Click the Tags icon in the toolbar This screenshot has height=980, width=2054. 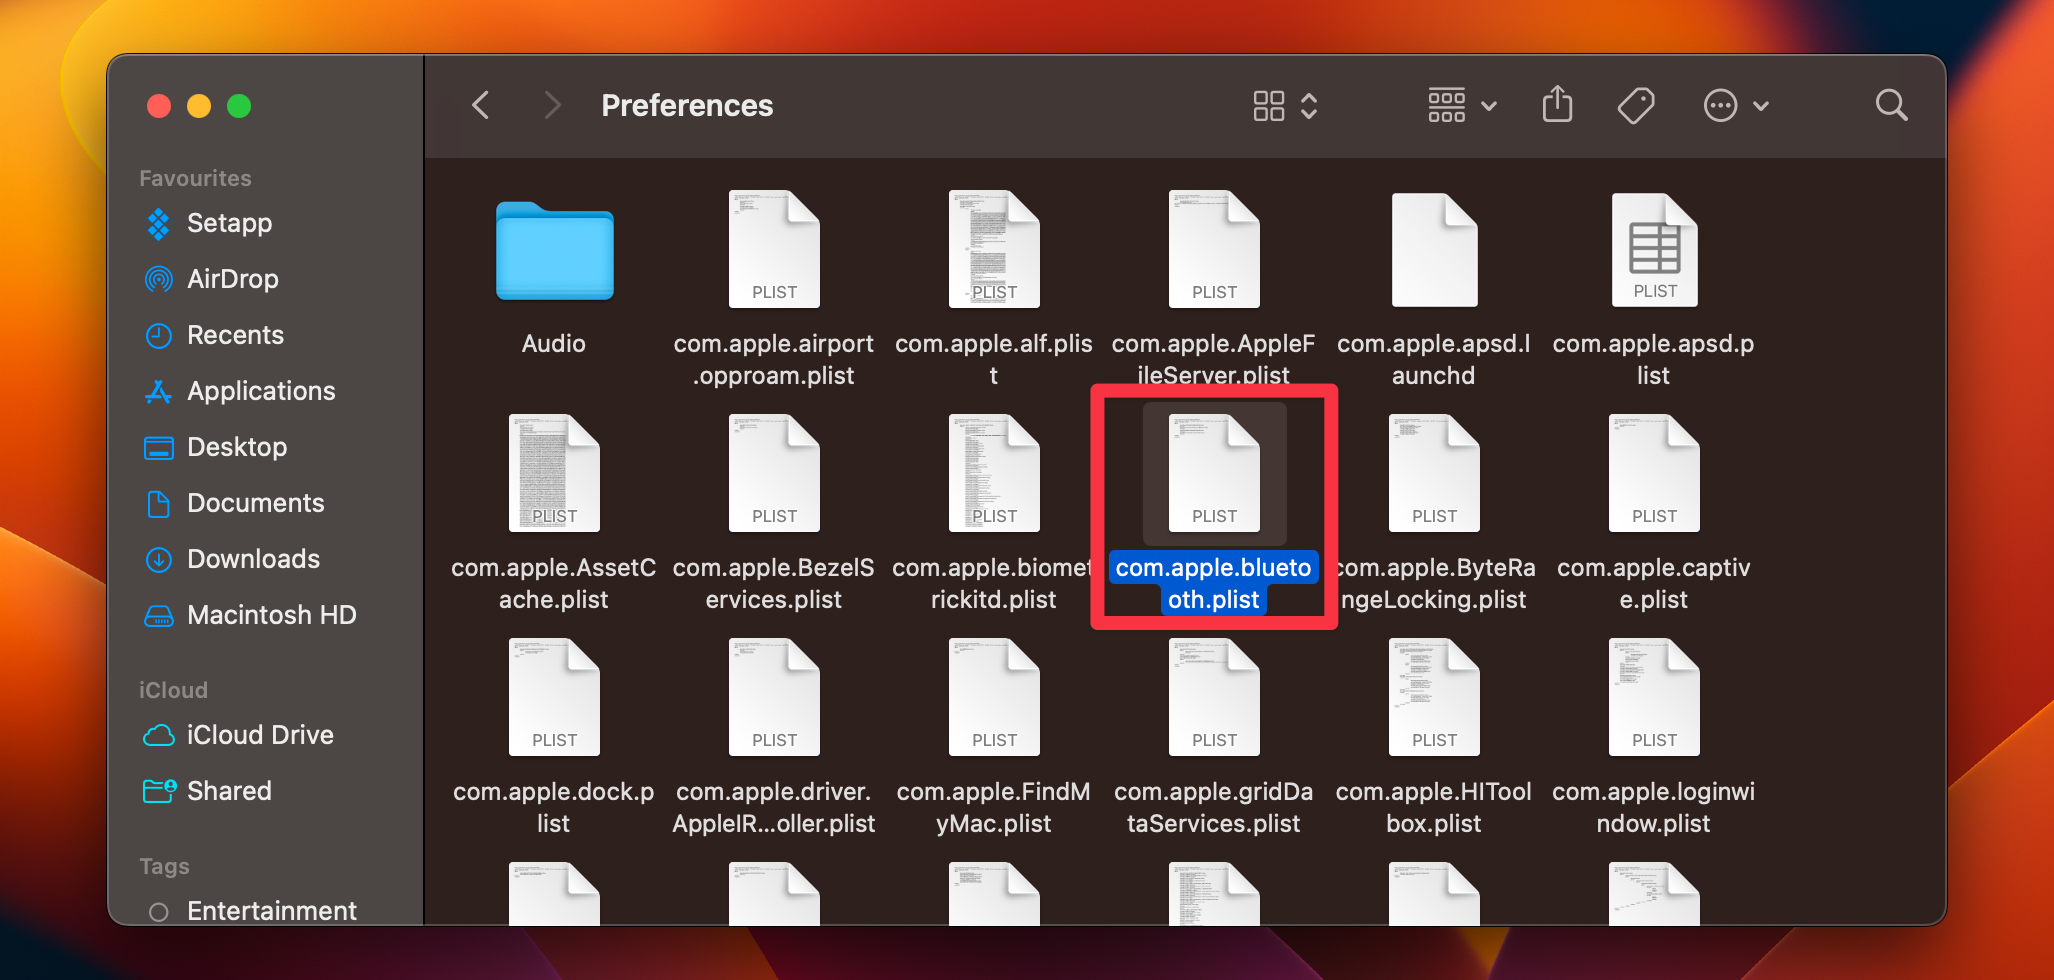[1636, 105]
